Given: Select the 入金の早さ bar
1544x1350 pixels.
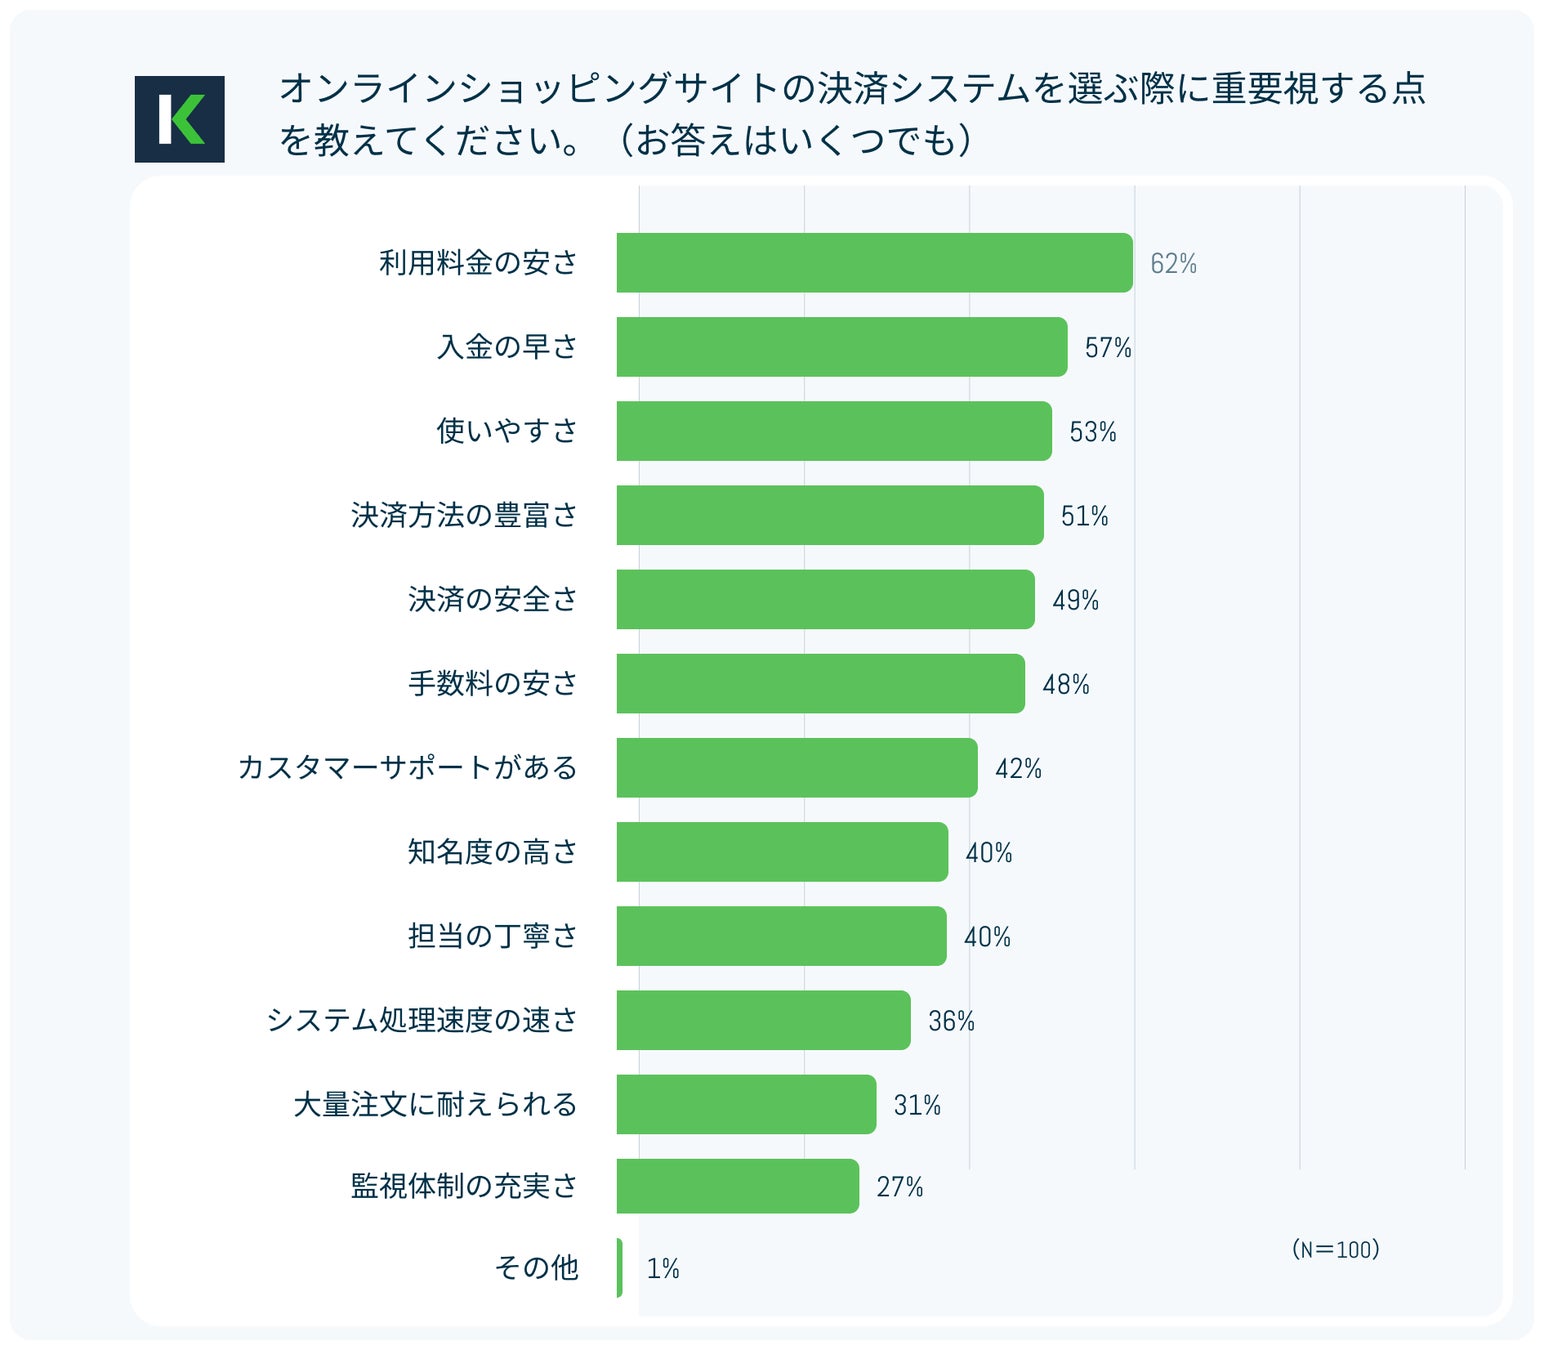Looking at the screenshot, I should point(841,347).
